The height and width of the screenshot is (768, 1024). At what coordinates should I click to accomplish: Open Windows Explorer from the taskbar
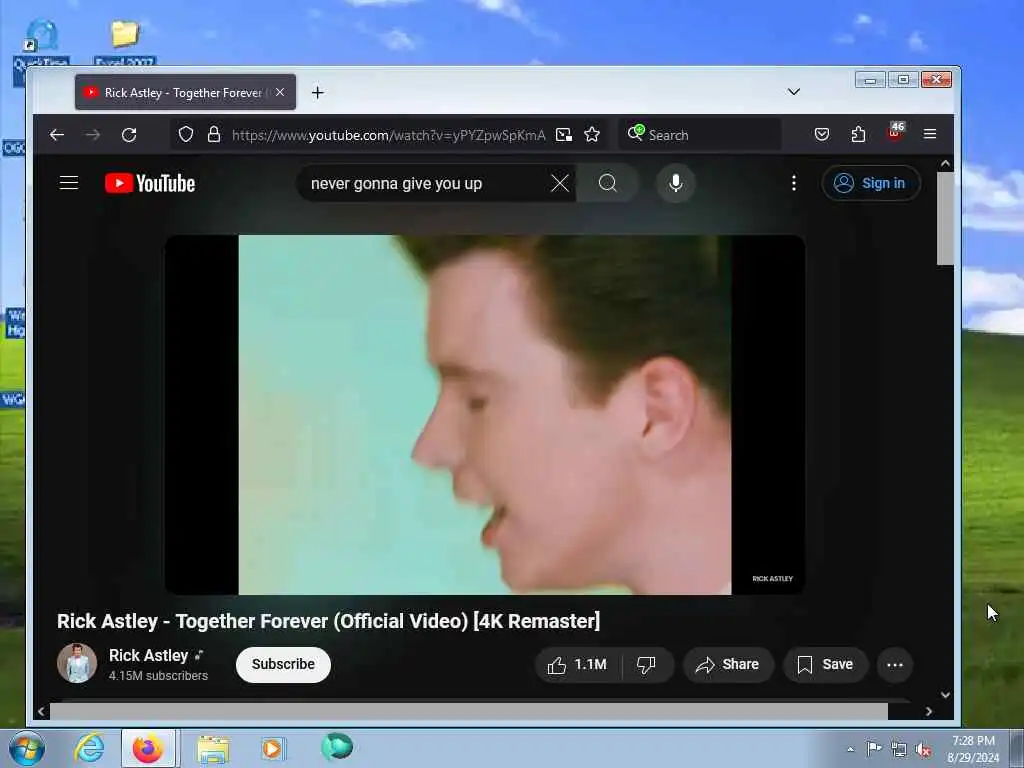[x=214, y=749]
